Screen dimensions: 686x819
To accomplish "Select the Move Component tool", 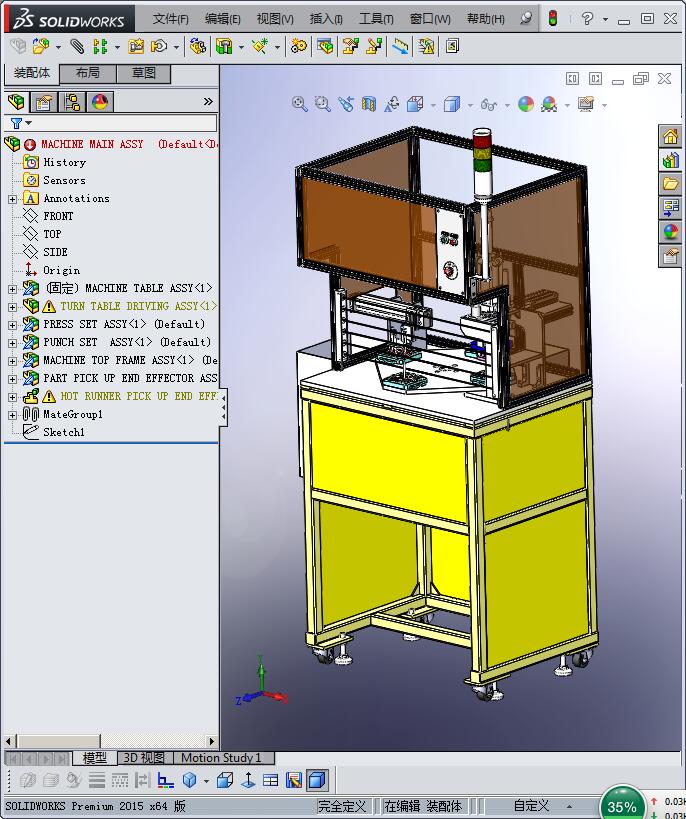I will [x=159, y=46].
